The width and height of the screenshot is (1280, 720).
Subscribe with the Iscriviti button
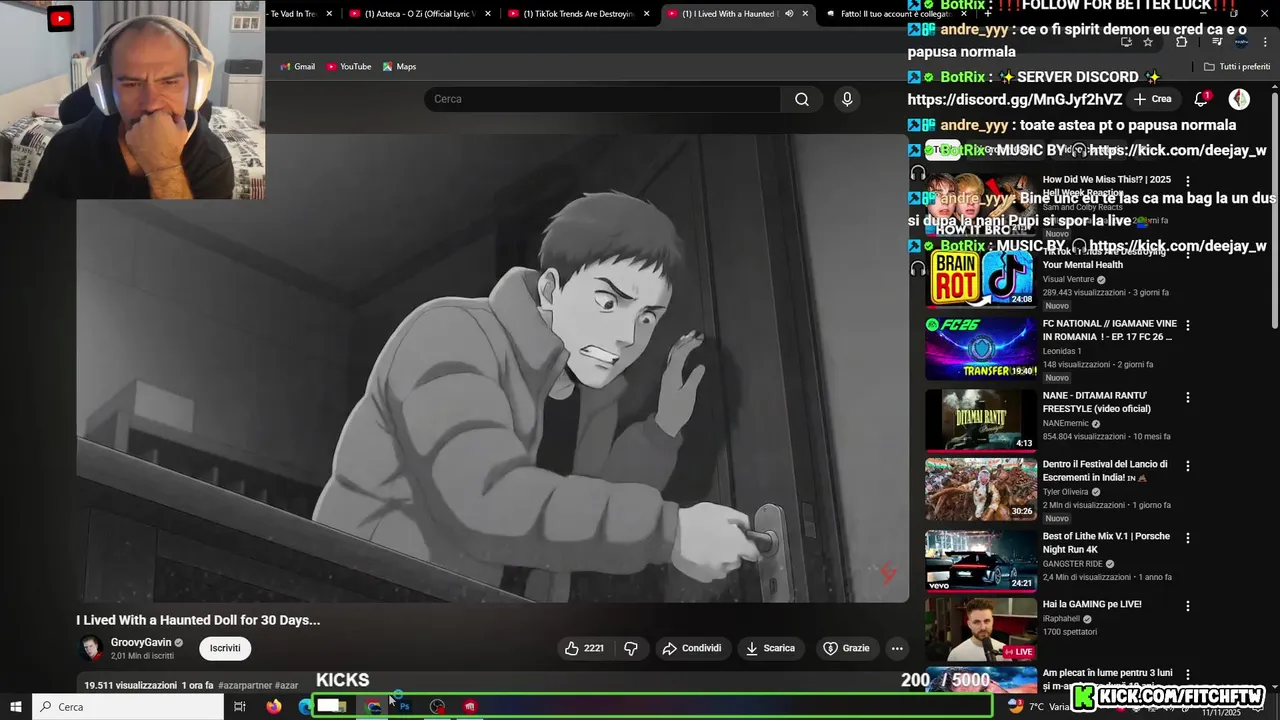coord(225,648)
